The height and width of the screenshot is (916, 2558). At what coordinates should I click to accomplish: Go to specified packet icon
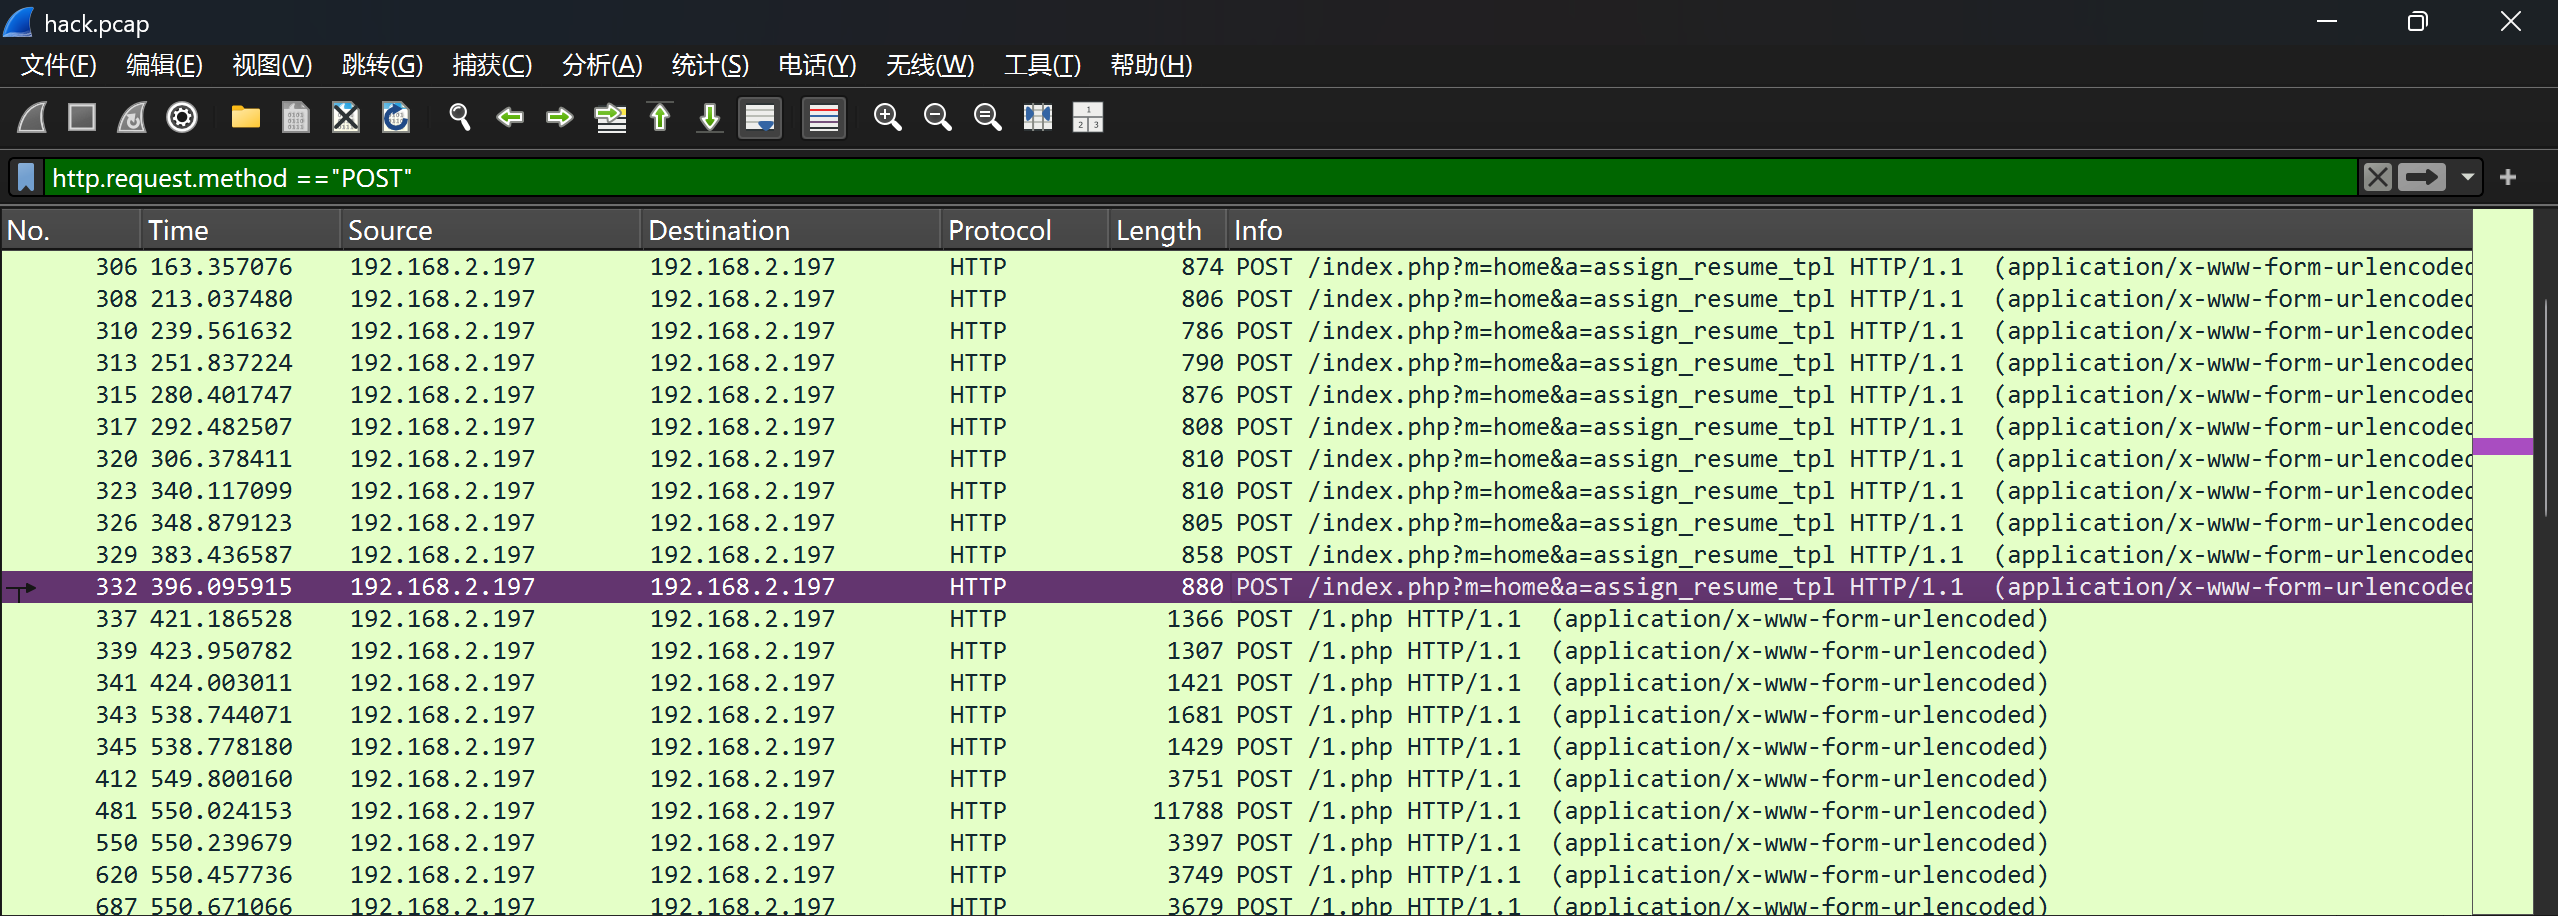click(x=610, y=118)
